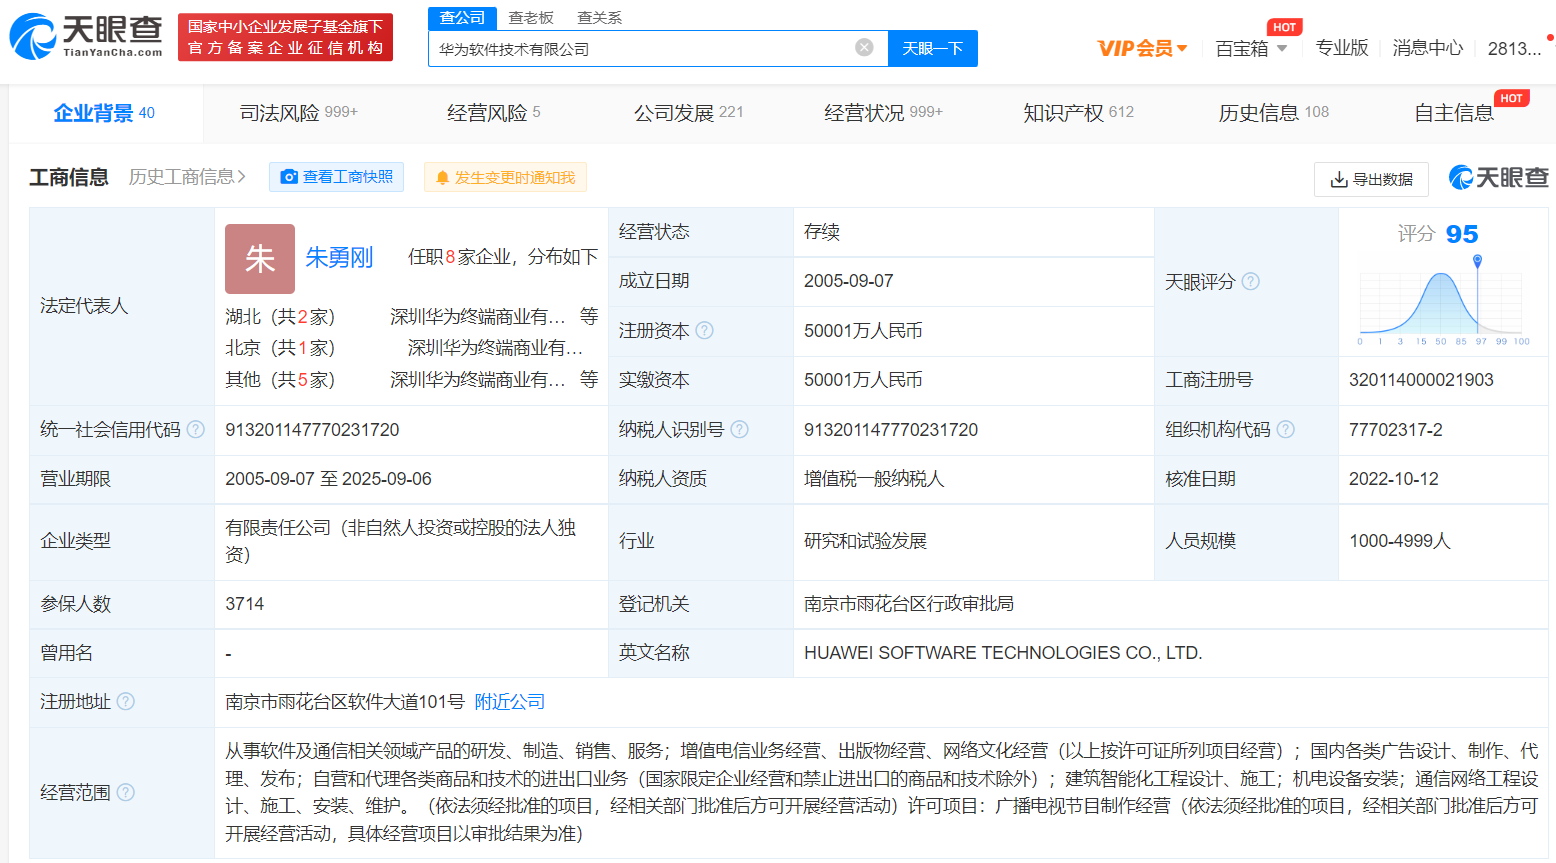Click 等 next to the 其他 companies

point(589,379)
